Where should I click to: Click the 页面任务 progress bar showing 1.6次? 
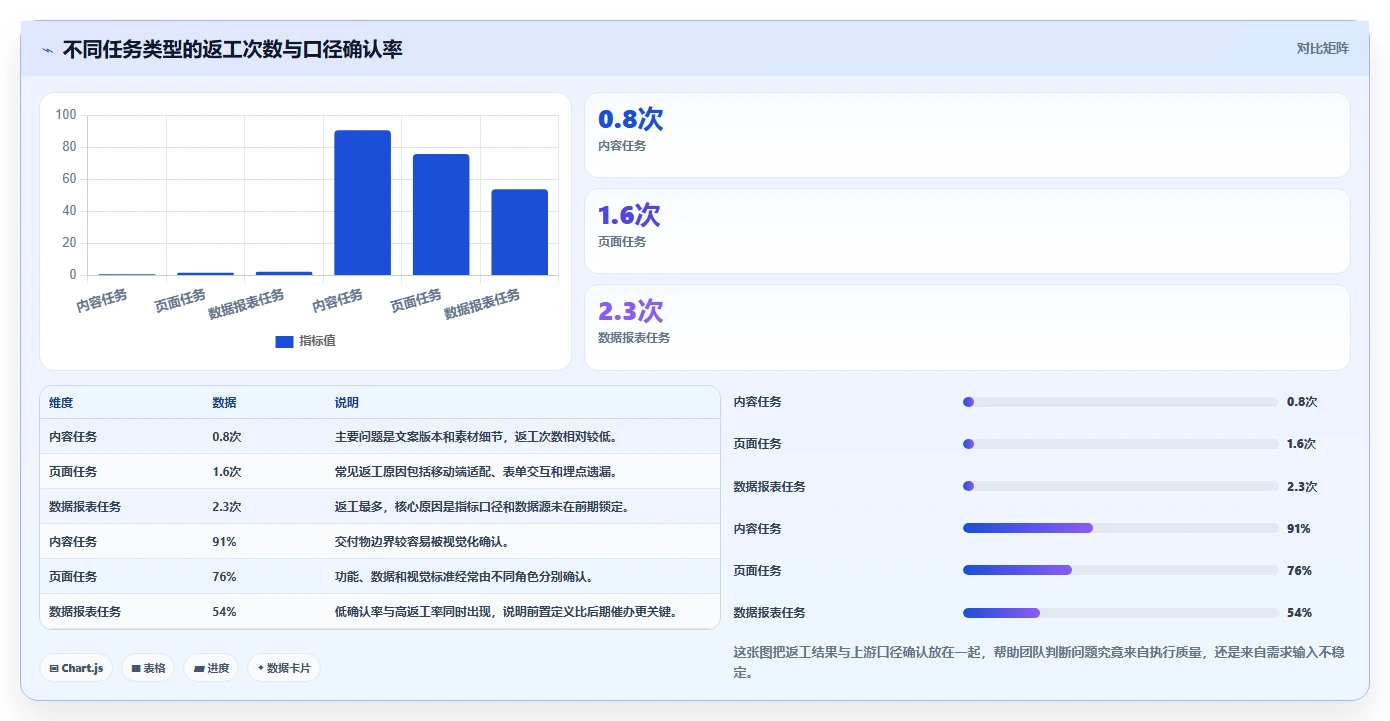pyautogui.click(x=1120, y=444)
